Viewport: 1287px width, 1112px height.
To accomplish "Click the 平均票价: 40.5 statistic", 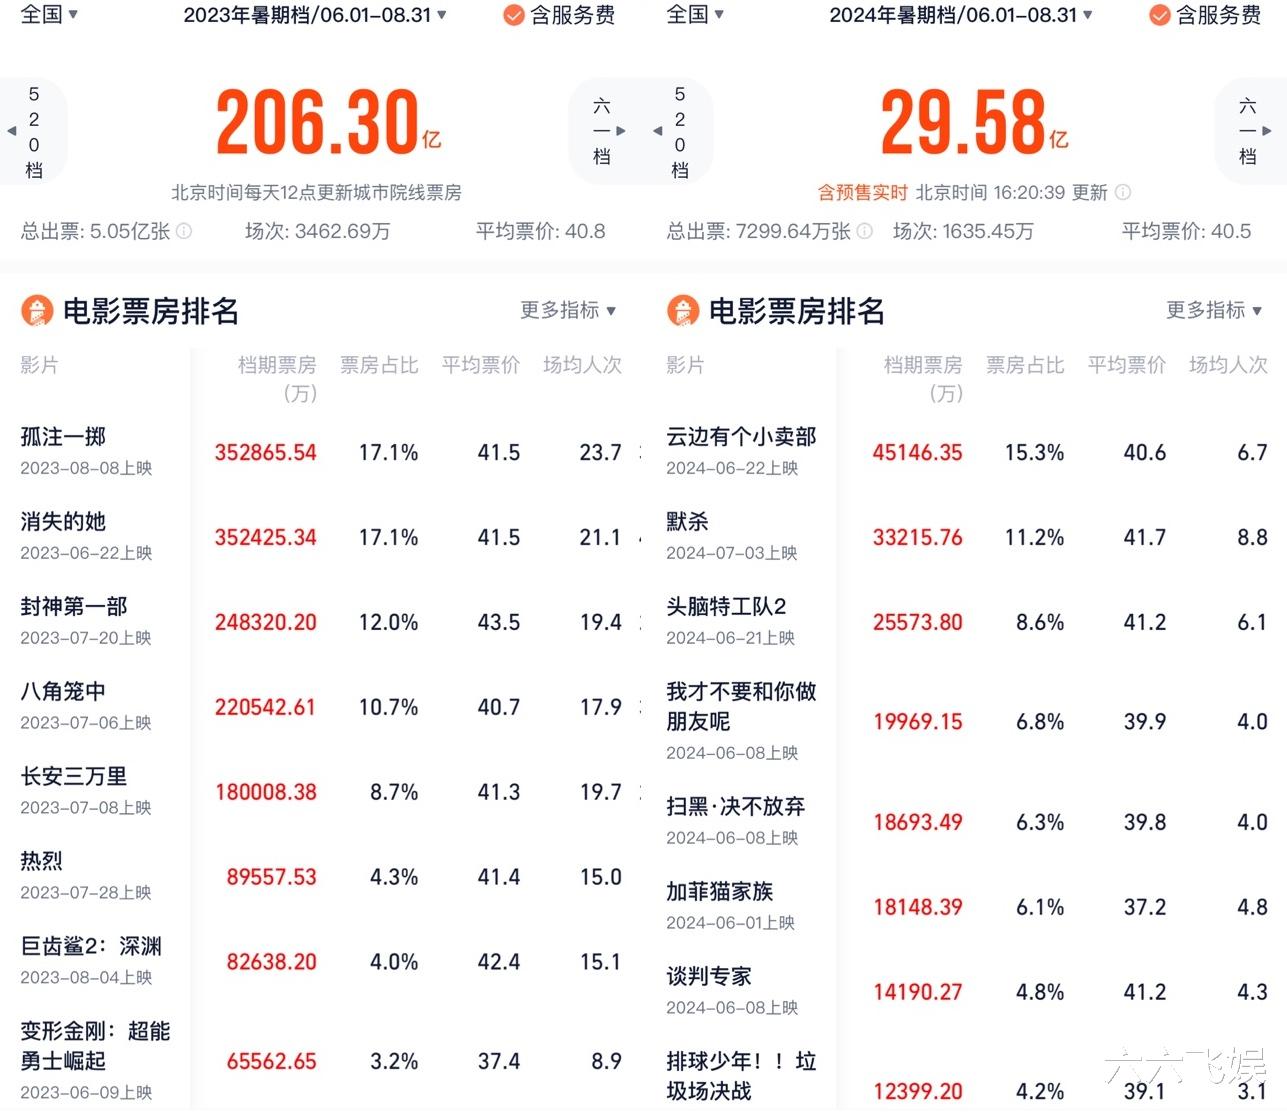I will point(1186,231).
